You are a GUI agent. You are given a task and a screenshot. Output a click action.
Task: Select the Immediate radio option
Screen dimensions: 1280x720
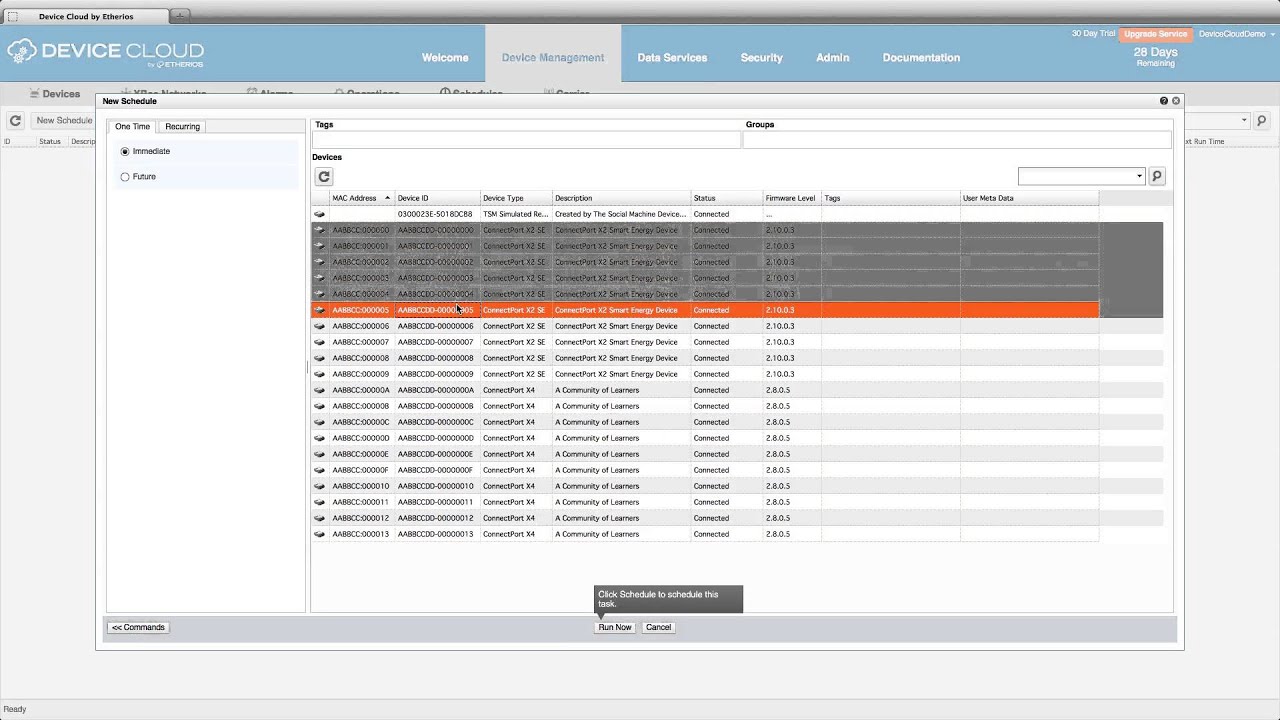(x=125, y=151)
